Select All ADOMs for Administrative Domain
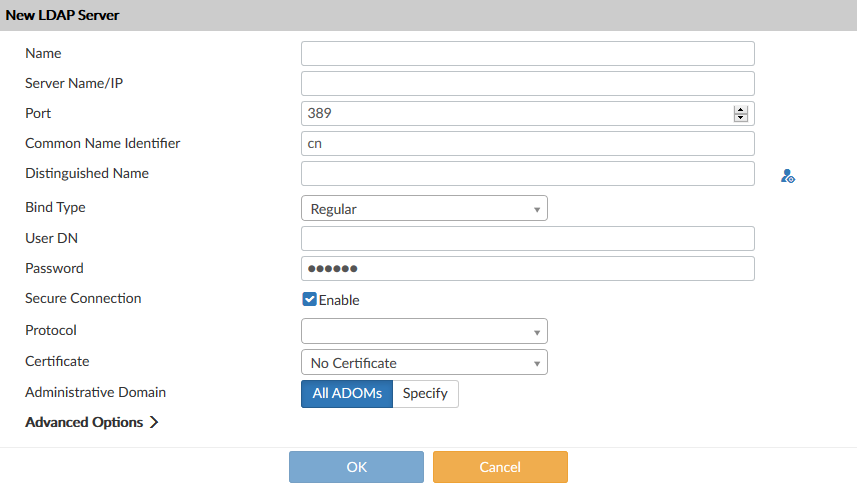The height and width of the screenshot is (483, 857). tap(347, 393)
